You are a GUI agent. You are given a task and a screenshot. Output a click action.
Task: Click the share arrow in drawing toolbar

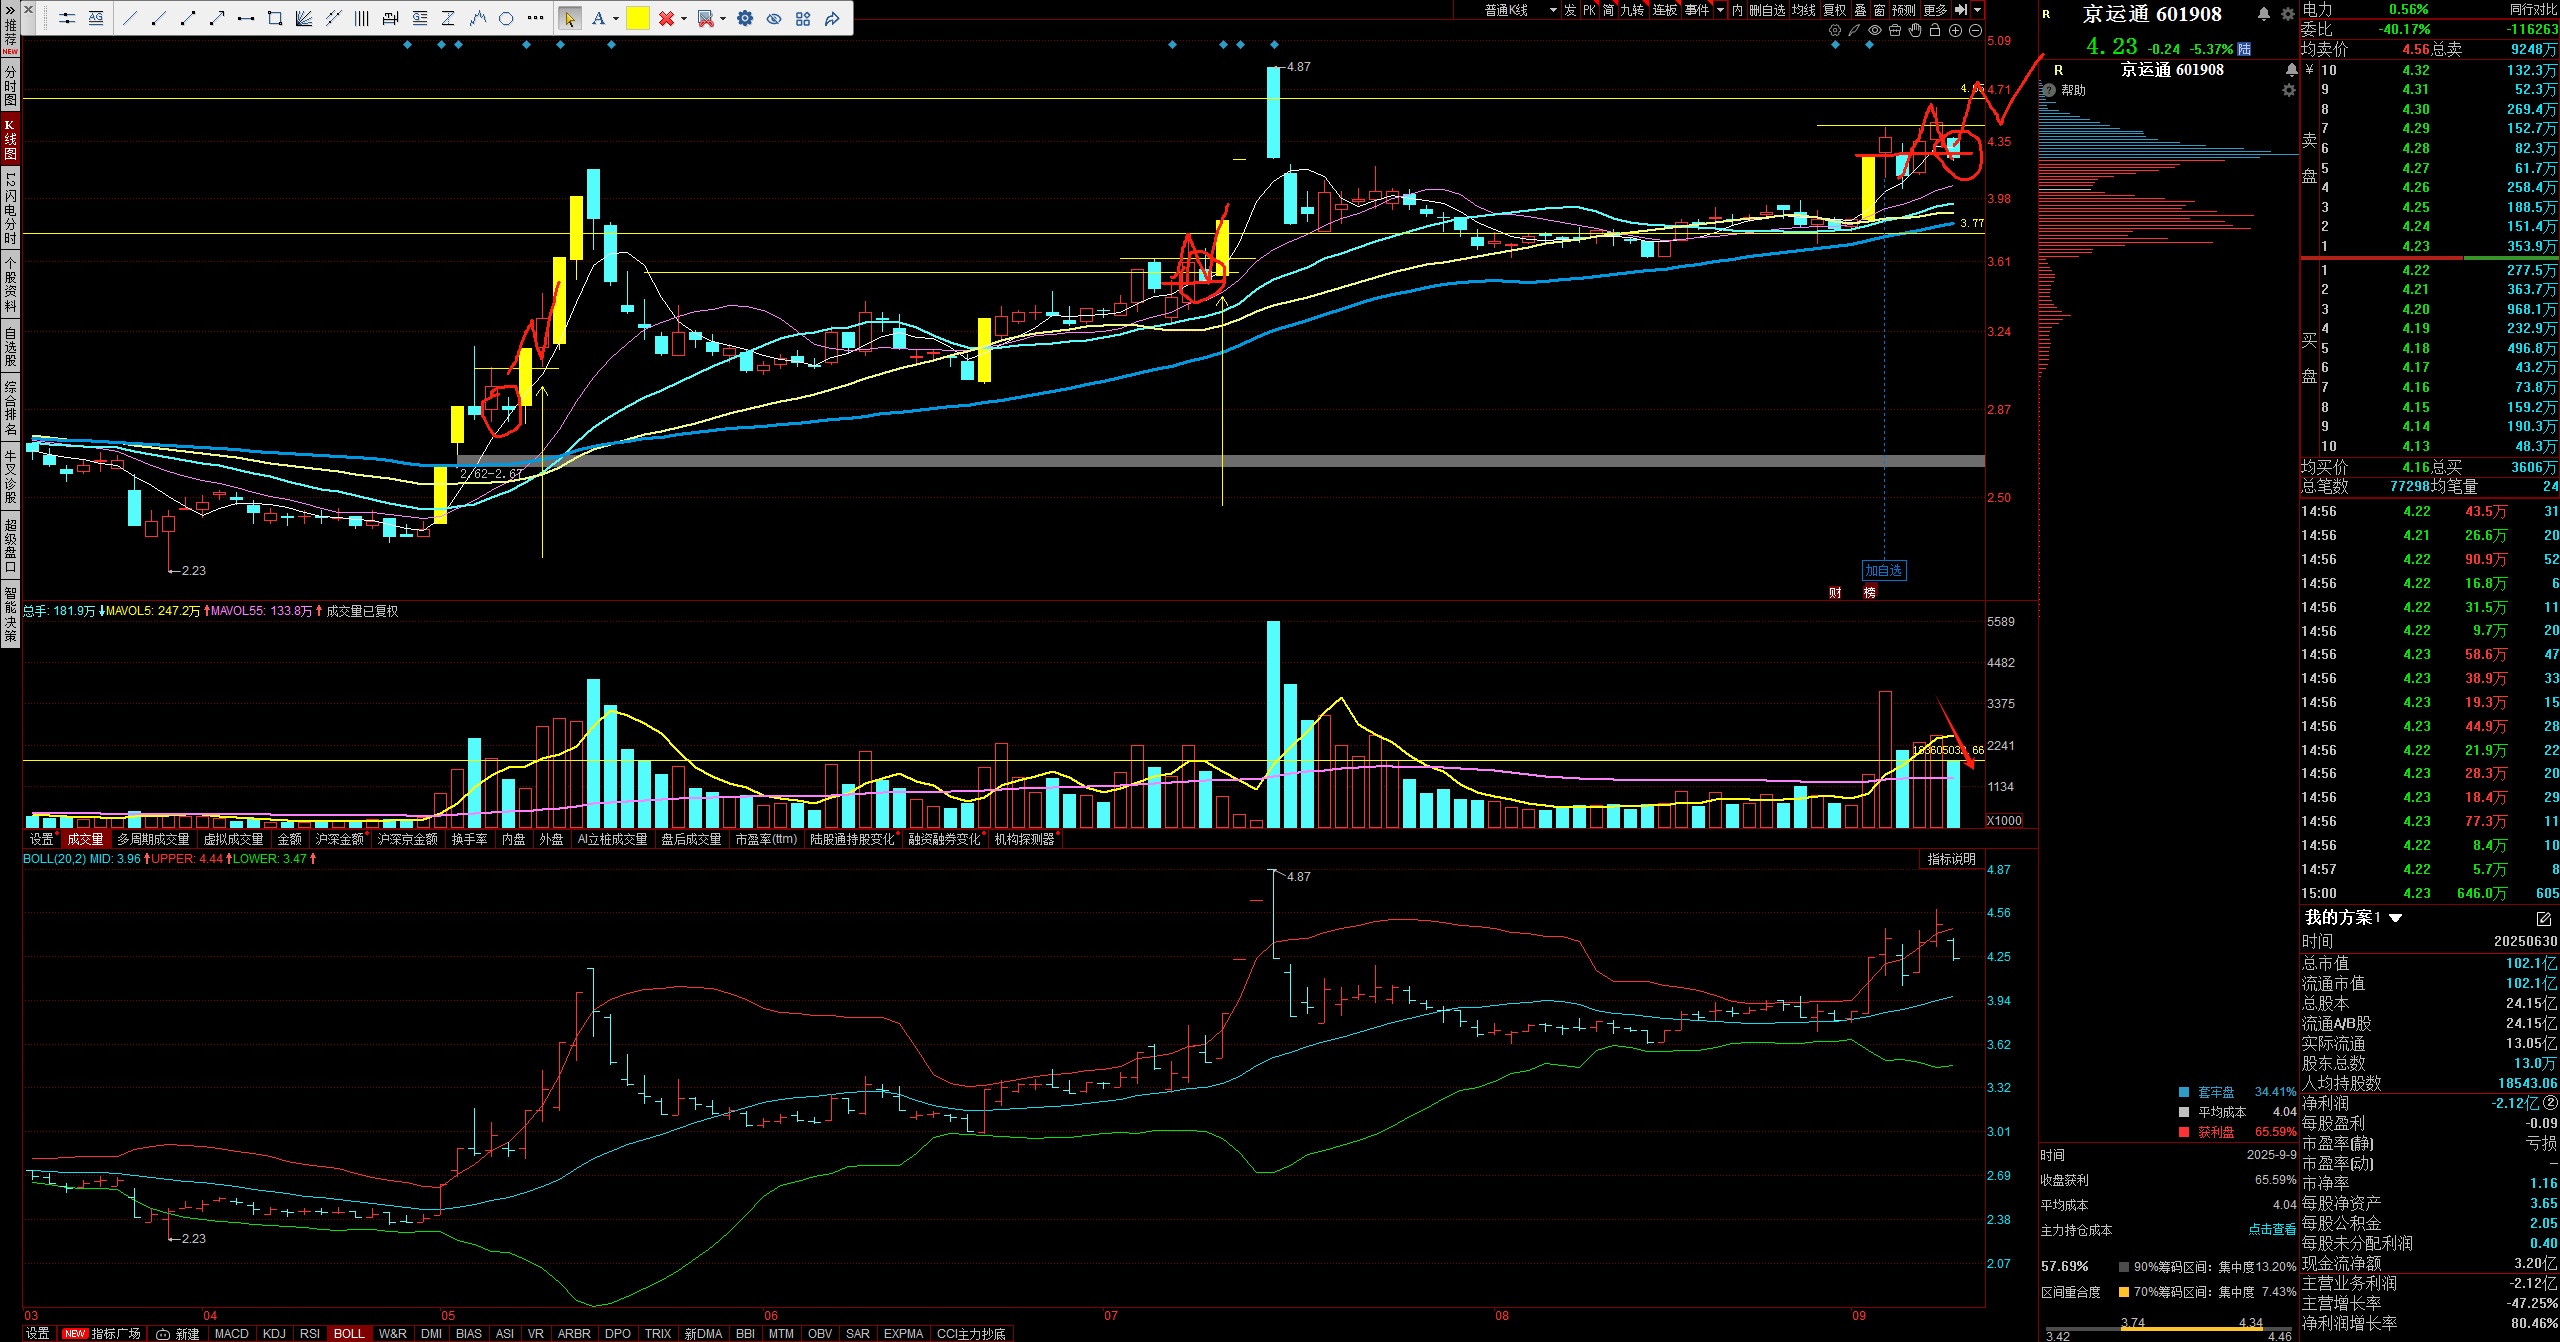pyautogui.click(x=832, y=18)
